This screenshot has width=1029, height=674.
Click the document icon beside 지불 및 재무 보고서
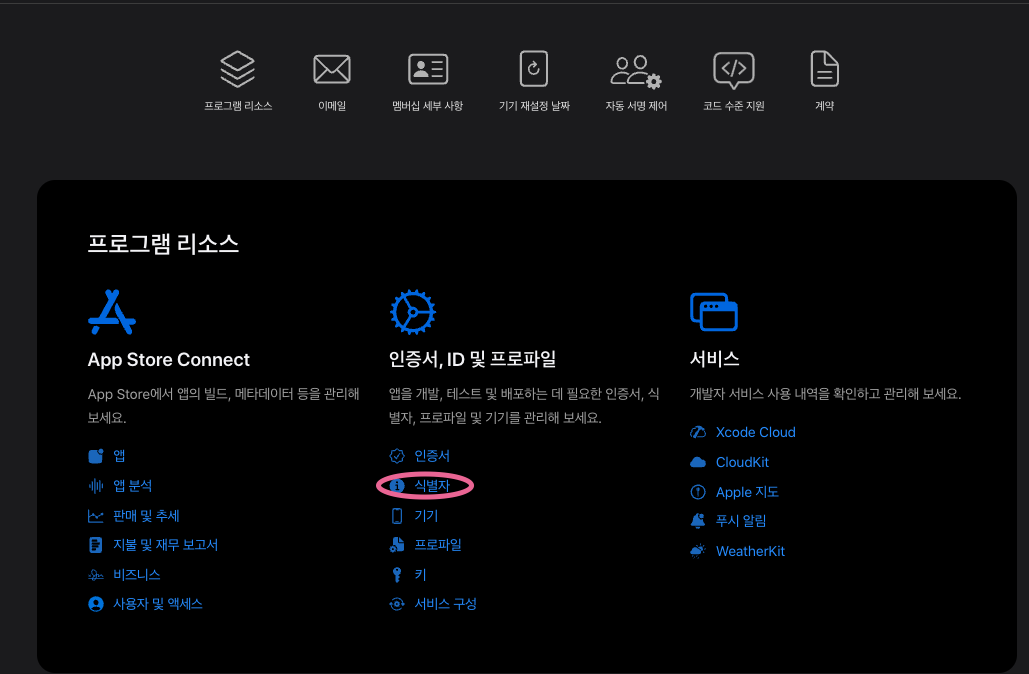[96, 545]
